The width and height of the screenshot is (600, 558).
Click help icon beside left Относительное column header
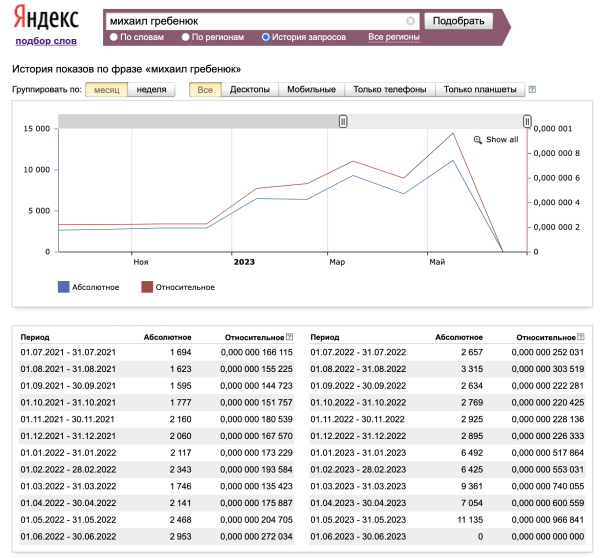click(x=289, y=338)
